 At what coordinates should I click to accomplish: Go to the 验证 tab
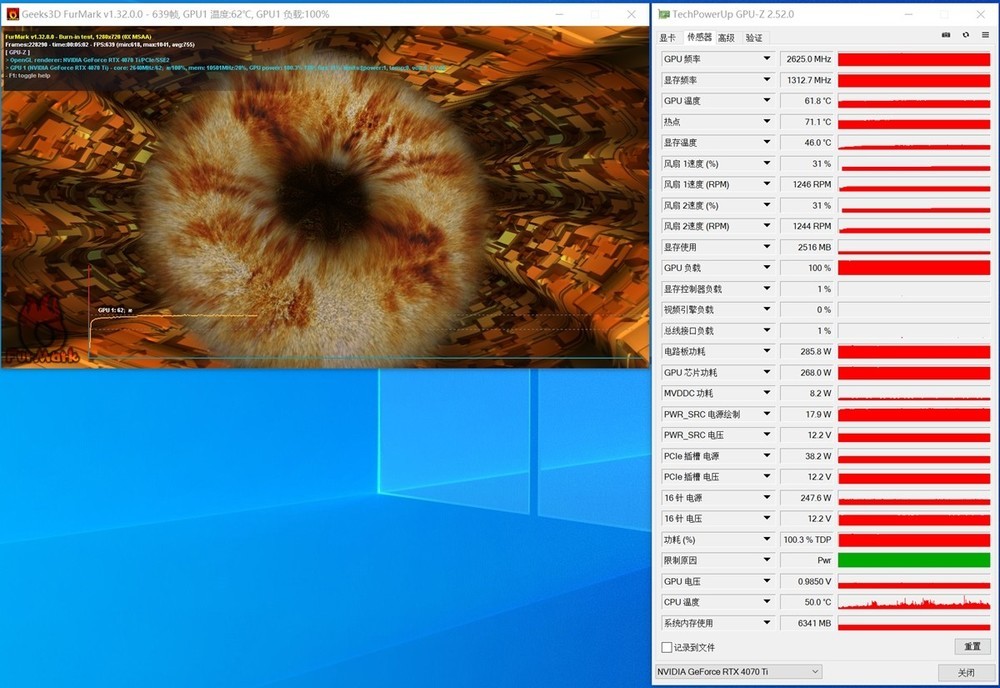pos(754,38)
